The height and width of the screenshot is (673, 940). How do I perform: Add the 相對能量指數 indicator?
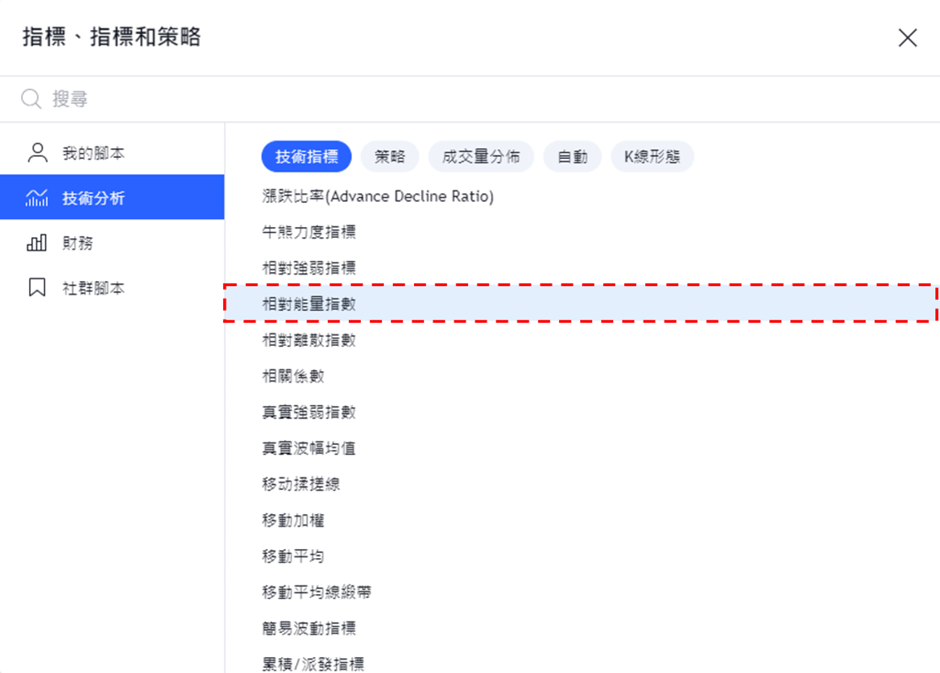(x=309, y=304)
